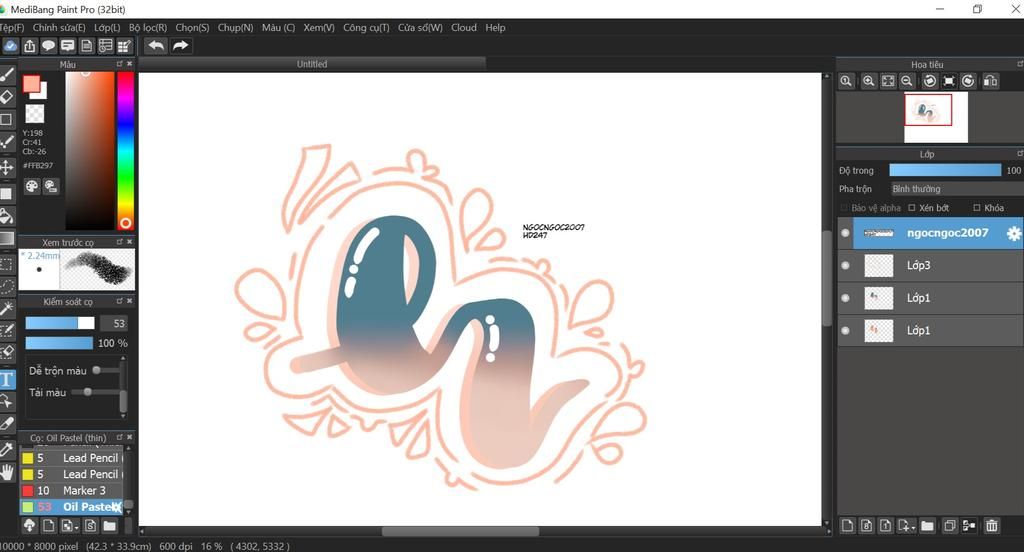Delete layer with the trash icon
This screenshot has width=1024, height=552.
tap(991, 525)
